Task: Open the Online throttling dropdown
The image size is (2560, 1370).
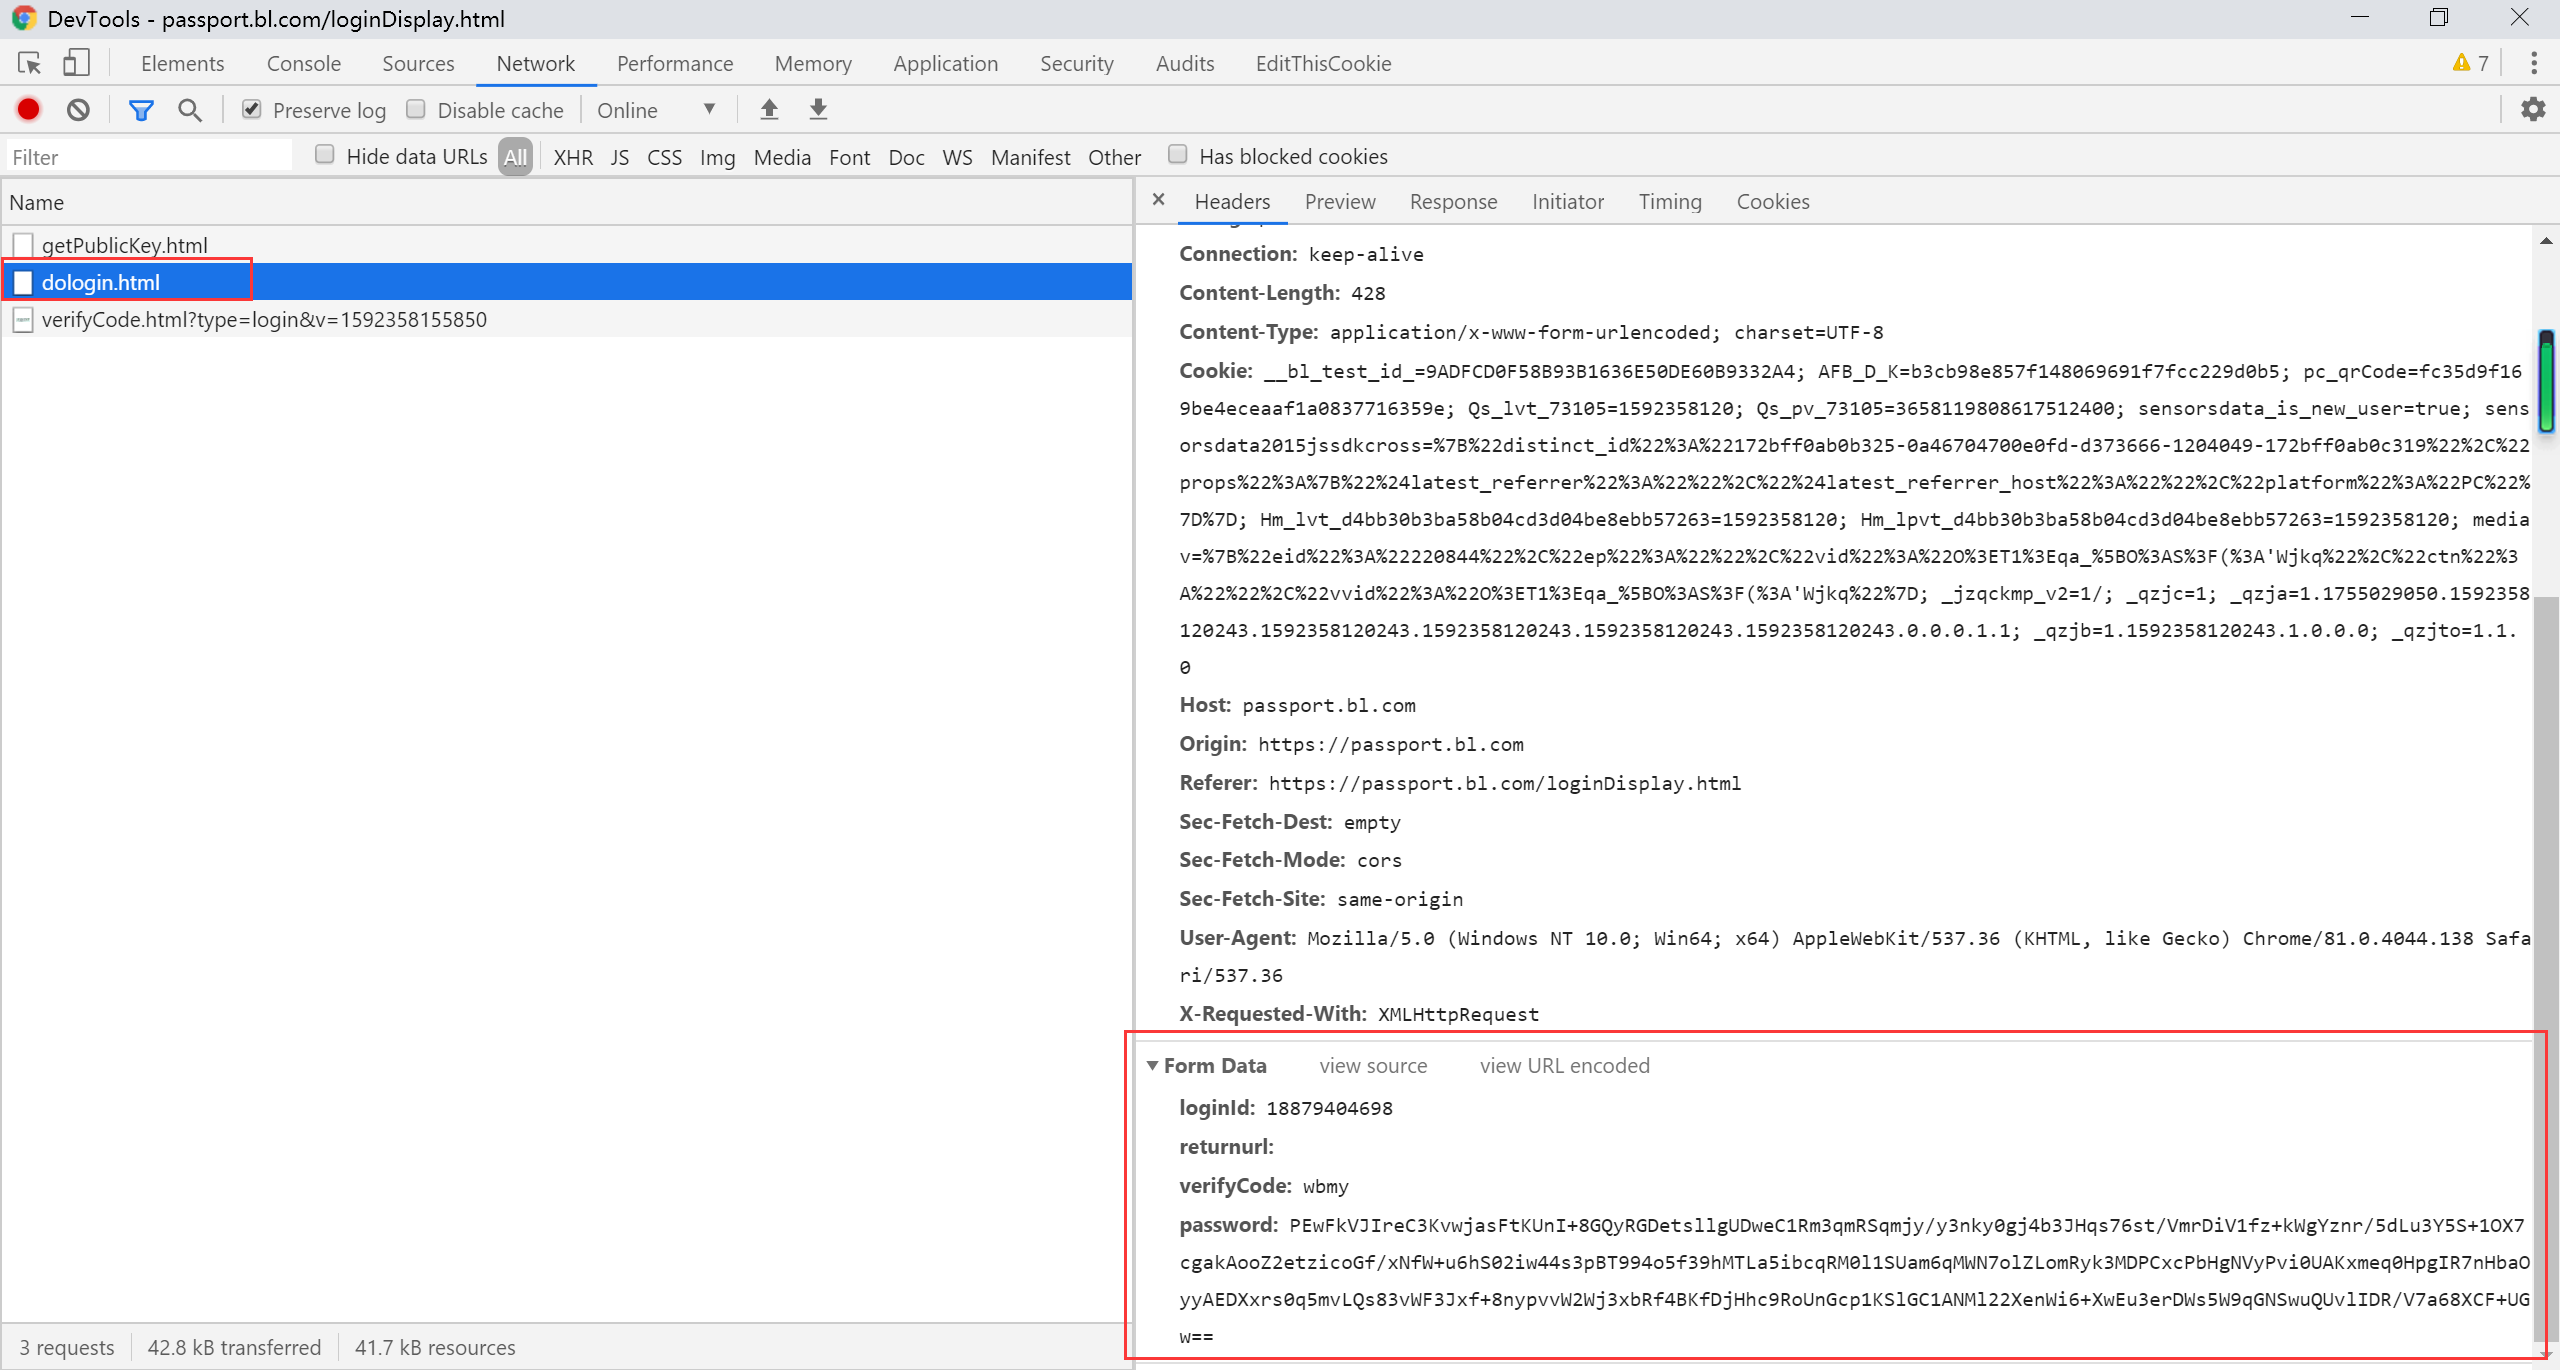Action: pos(656,110)
